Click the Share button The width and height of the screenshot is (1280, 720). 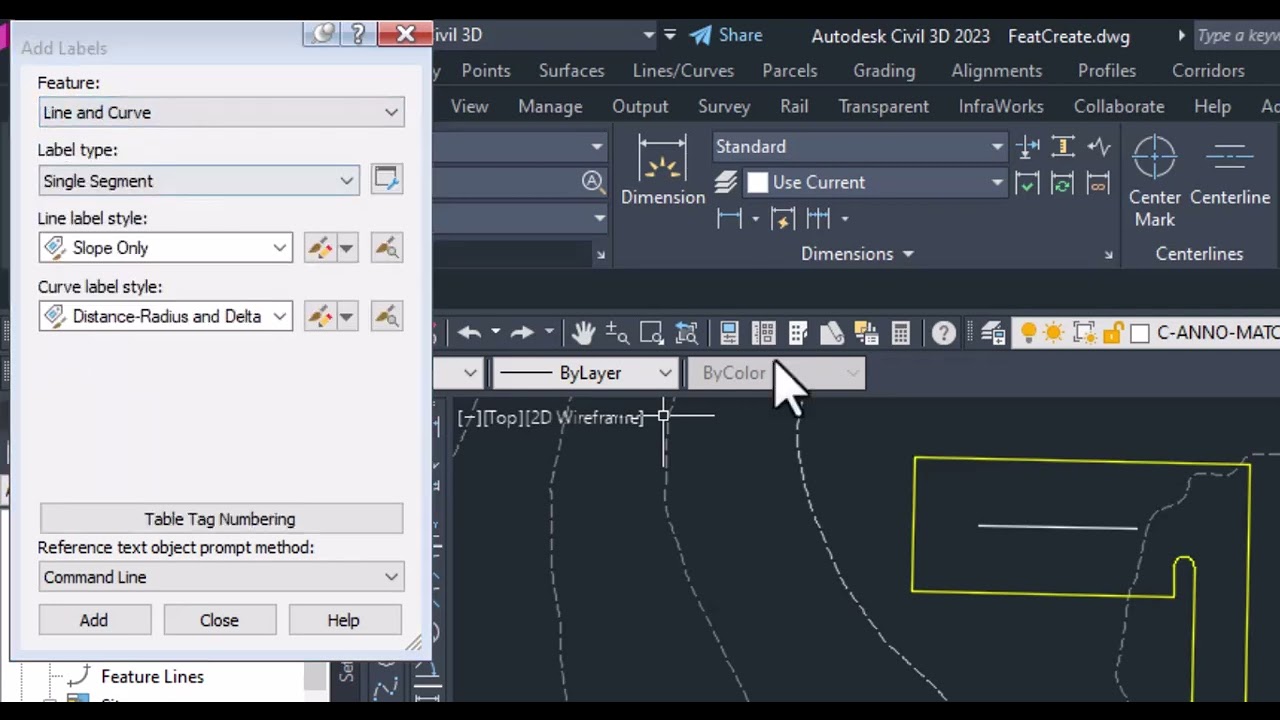726,35
